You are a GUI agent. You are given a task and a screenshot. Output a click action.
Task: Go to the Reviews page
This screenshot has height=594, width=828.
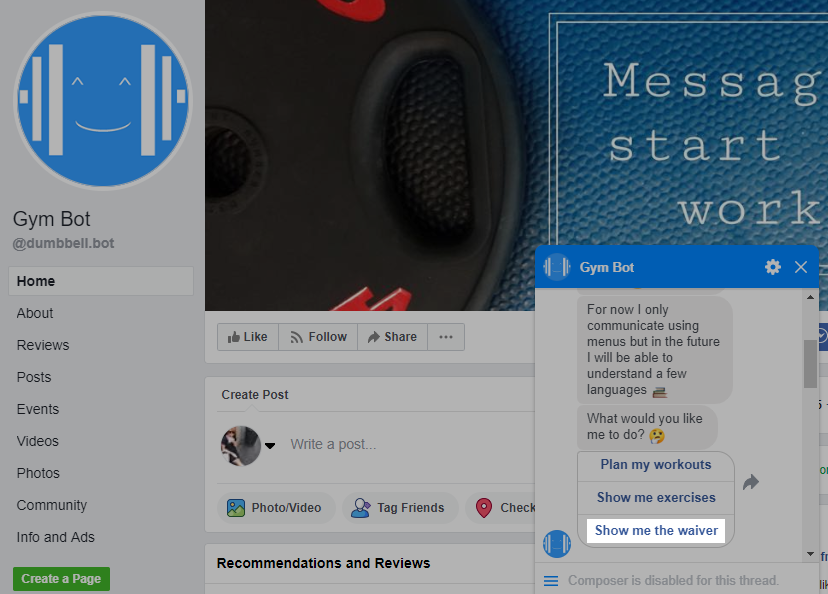click(x=43, y=345)
